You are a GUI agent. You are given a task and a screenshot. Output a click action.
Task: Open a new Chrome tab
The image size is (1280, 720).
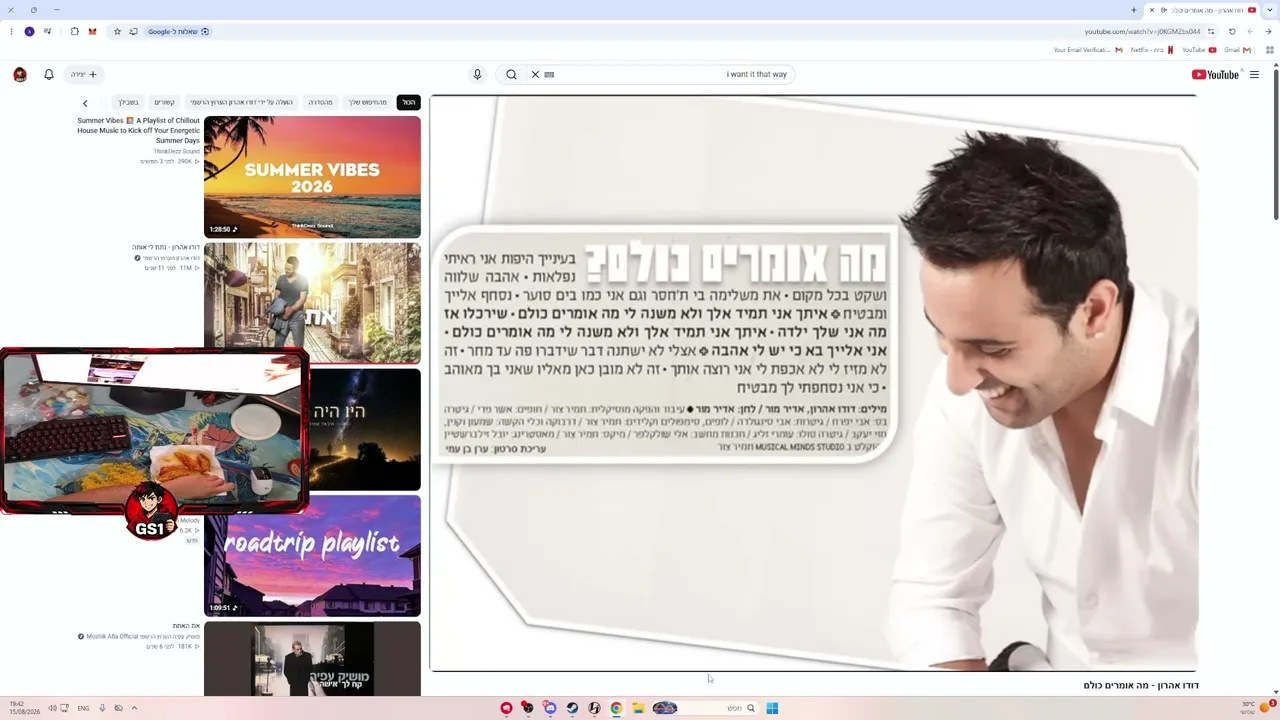pyautogui.click(x=1134, y=10)
